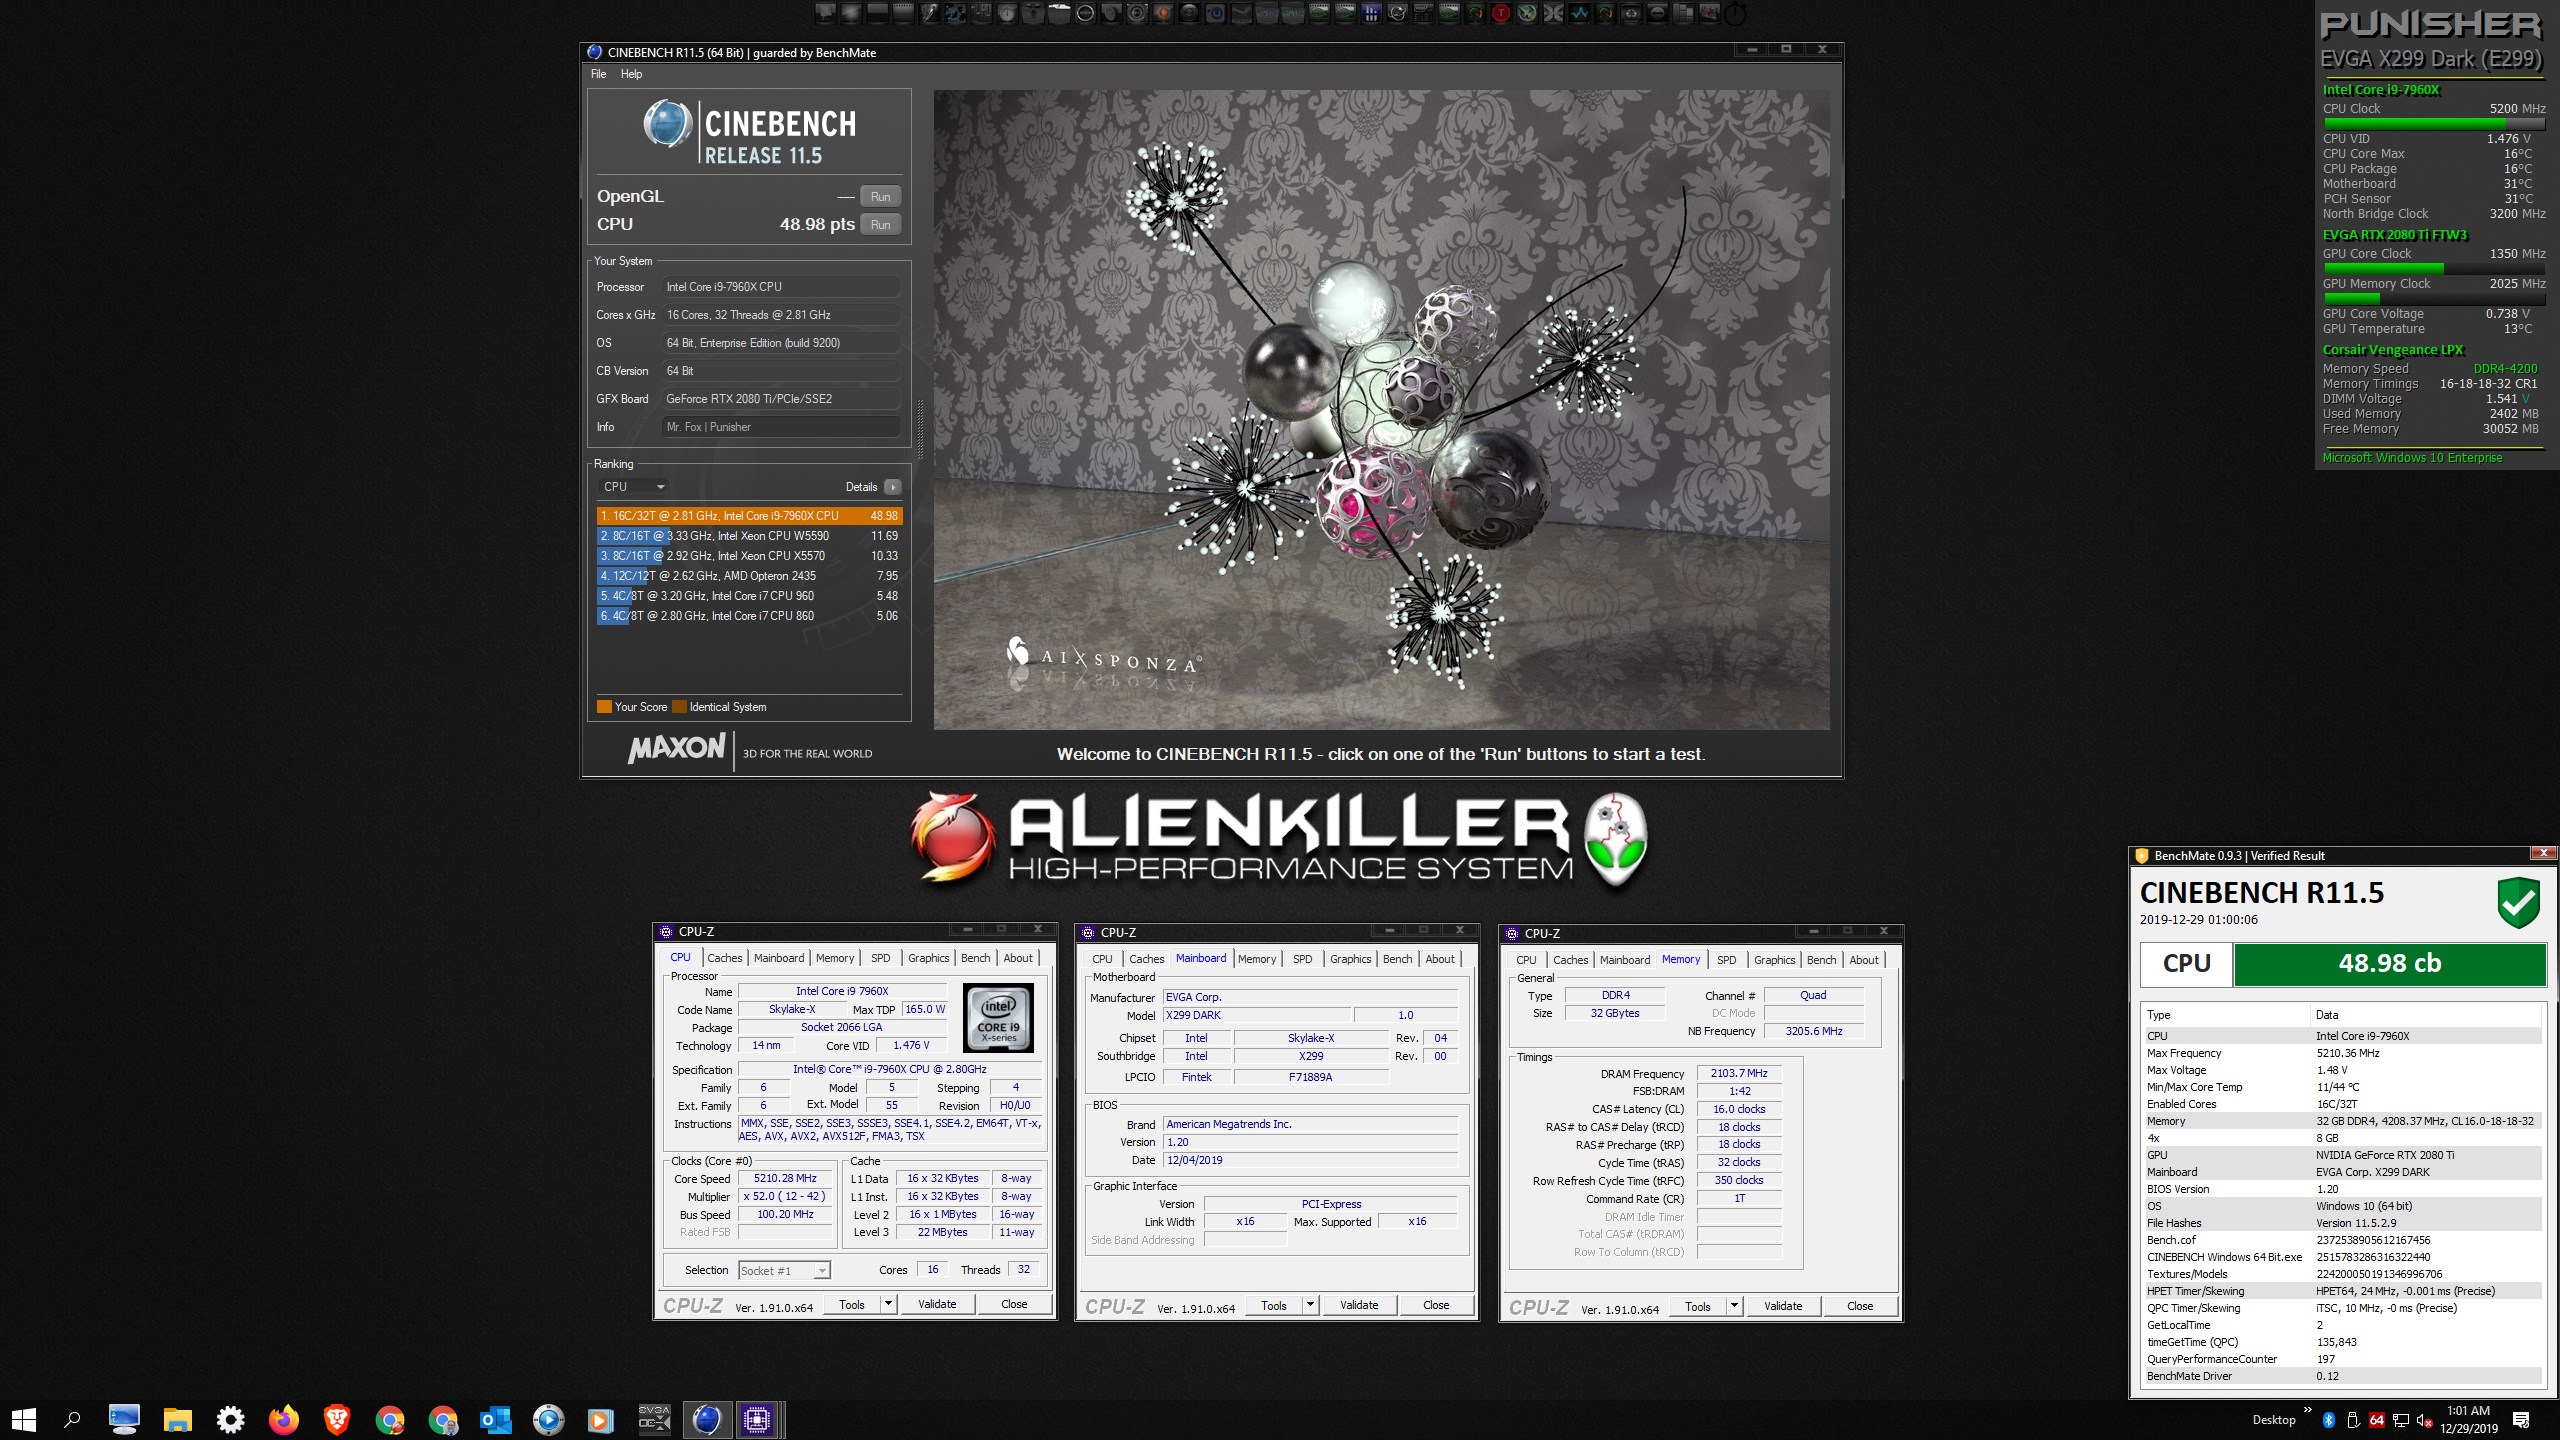This screenshot has height=1440, width=2560.
Task: Click the Cinebench taskbar icon
Action: [x=707, y=1419]
